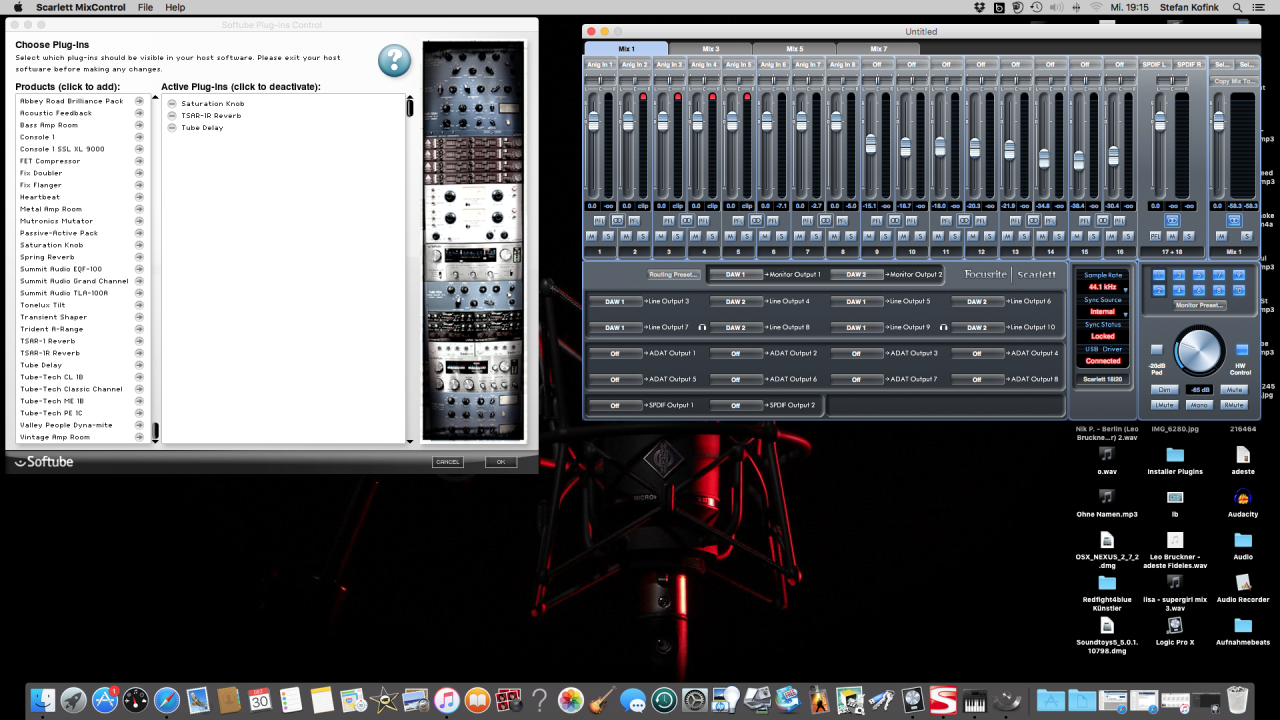The width and height of the screenshot is (1280, 720).
Task: Select monitor output button 10 in the monitor section
Action: (x=1239, y=290)
